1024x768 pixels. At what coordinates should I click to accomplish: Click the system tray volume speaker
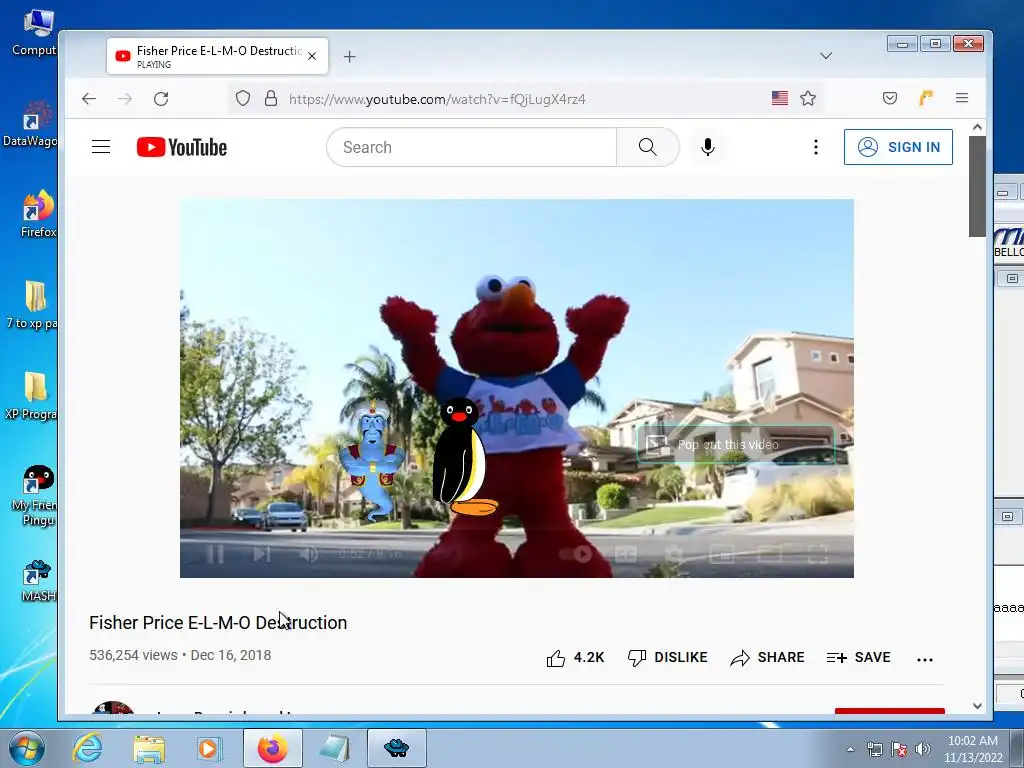(x=922, y=749)
